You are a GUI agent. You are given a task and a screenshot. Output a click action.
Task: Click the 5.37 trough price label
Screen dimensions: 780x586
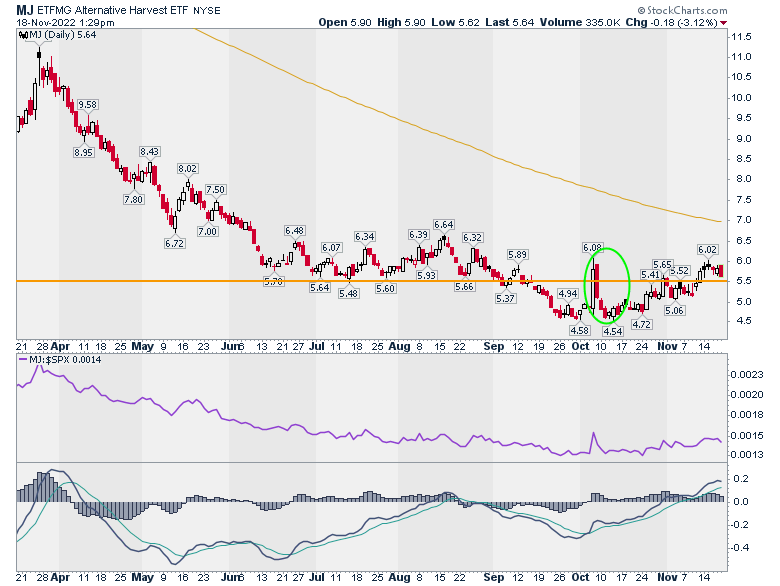tap(505, 298)
